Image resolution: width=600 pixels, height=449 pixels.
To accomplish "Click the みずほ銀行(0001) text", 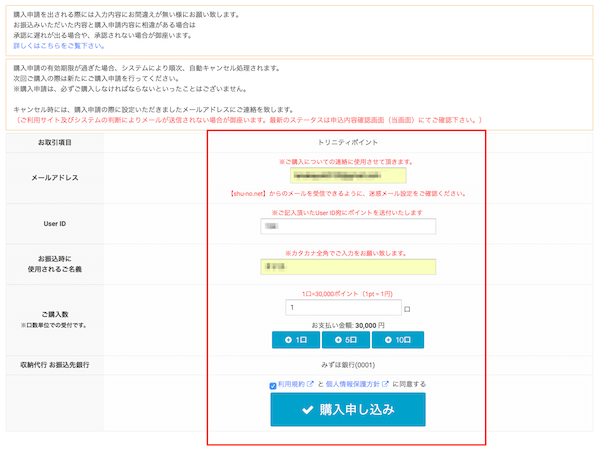I will (x=348, y=365).
